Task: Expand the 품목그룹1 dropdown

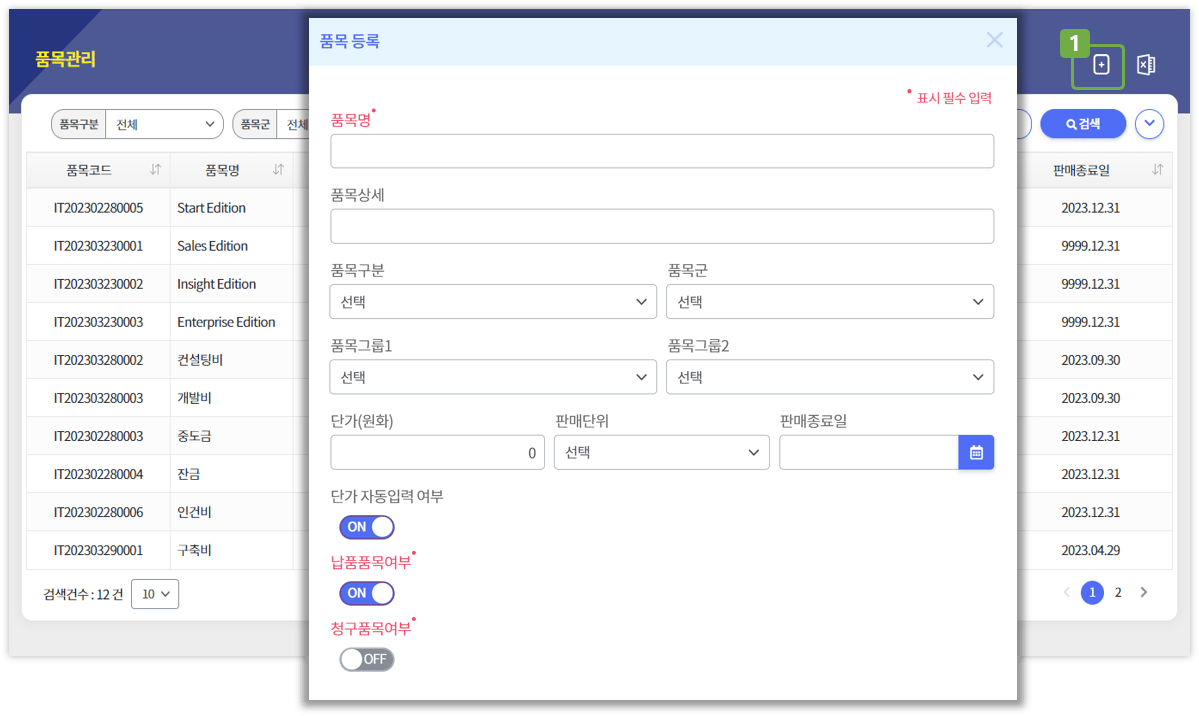Action: [x=493, y=377]
